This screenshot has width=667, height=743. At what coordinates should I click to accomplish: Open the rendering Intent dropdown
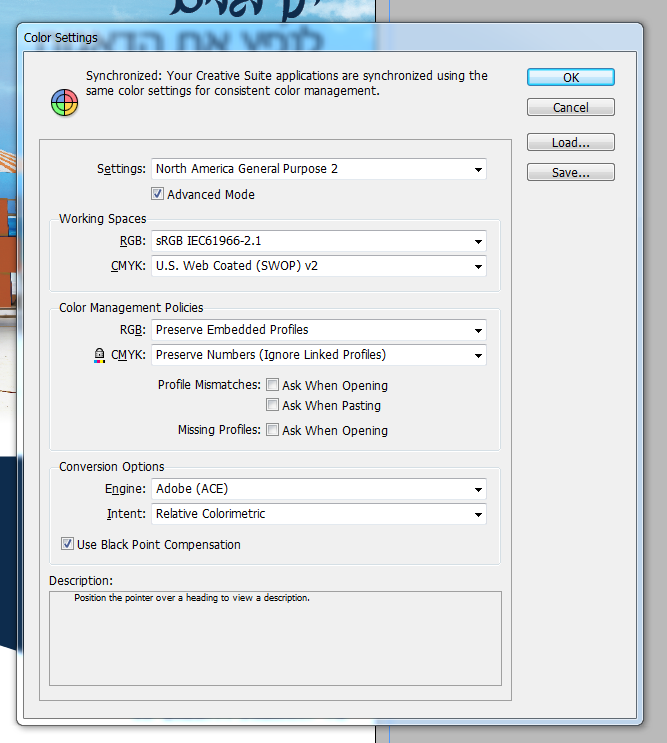pyautogui.click(x=319, y=514)
